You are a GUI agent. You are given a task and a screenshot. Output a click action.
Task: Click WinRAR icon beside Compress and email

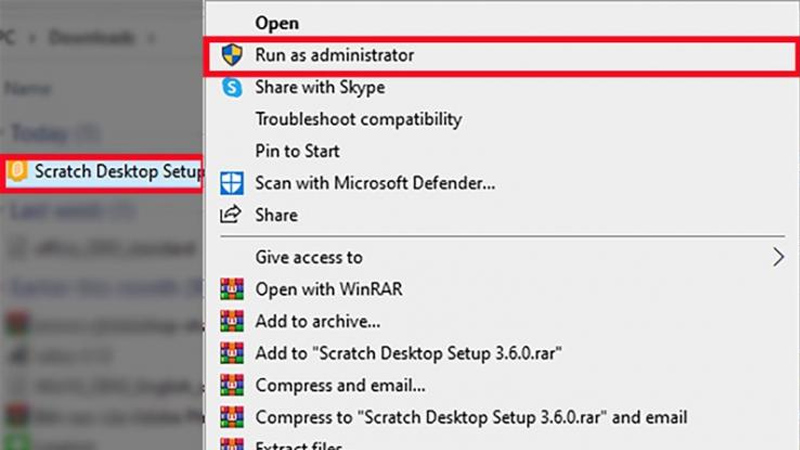click(x=232, y=385)
